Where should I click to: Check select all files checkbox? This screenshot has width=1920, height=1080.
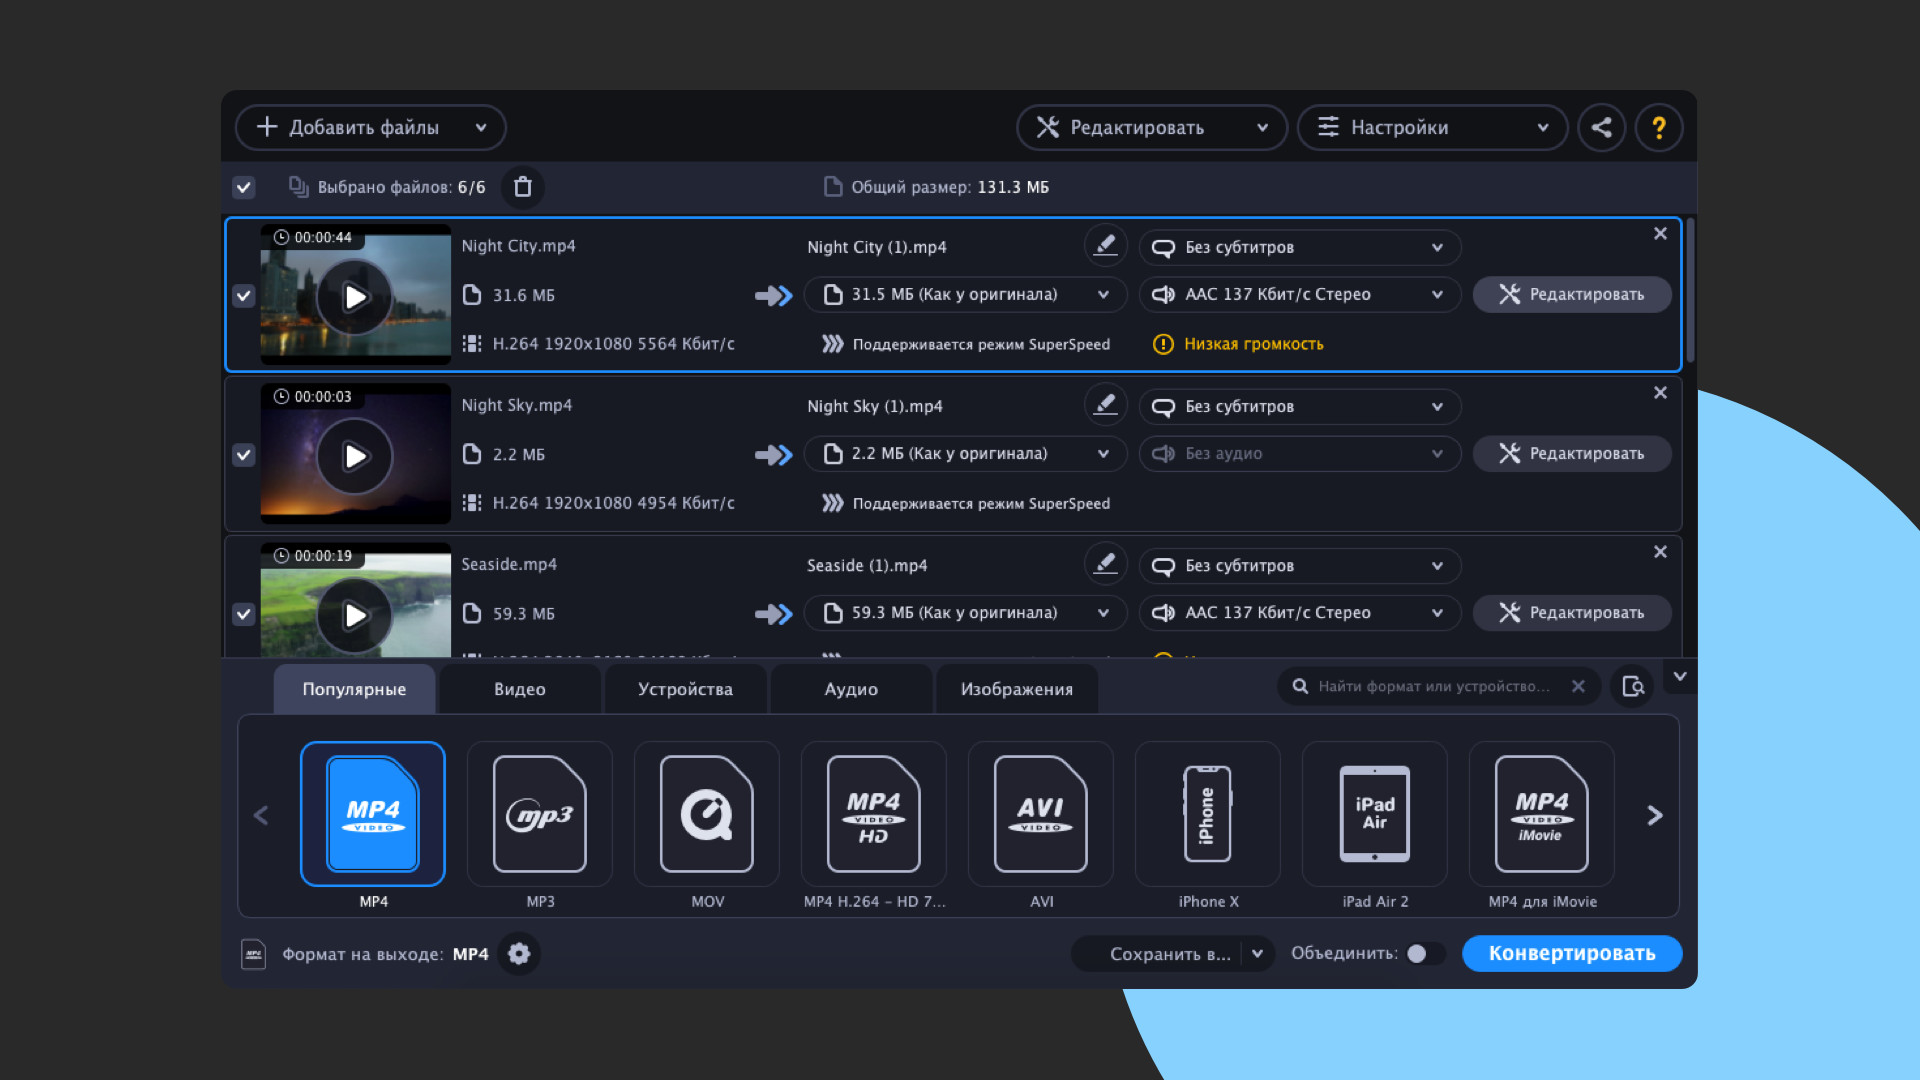click(243, 186)
